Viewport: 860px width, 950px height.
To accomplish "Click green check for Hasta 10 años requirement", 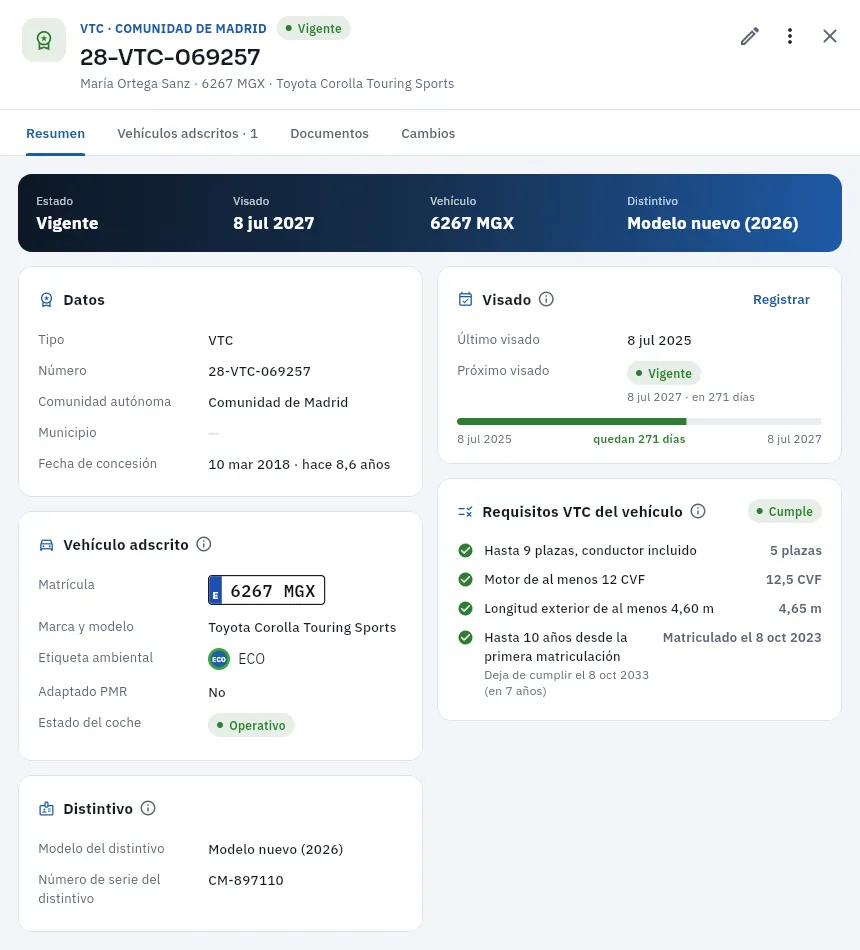I will pyautogui.click(x=465, y=637).
